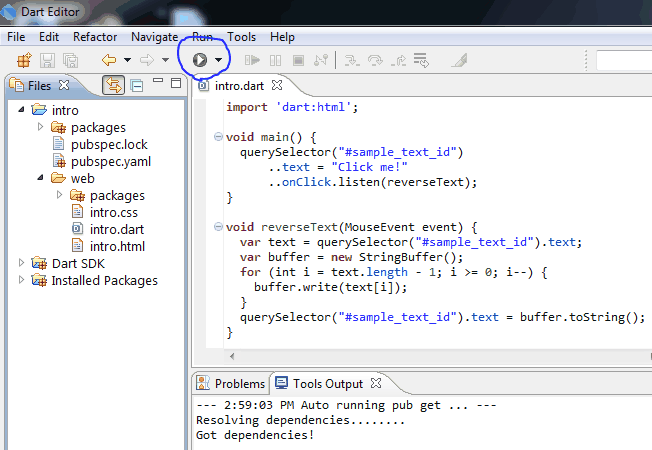Close the Tools Output tab

(x=376, y=383)
